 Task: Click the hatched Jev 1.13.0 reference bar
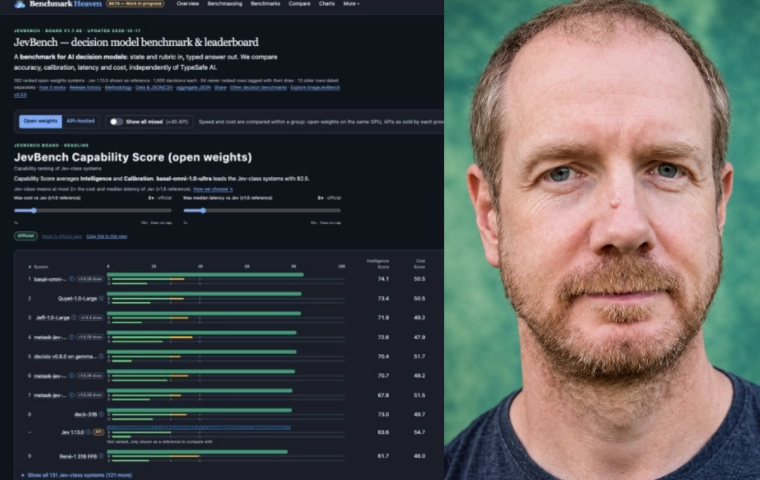coord(199,428)
